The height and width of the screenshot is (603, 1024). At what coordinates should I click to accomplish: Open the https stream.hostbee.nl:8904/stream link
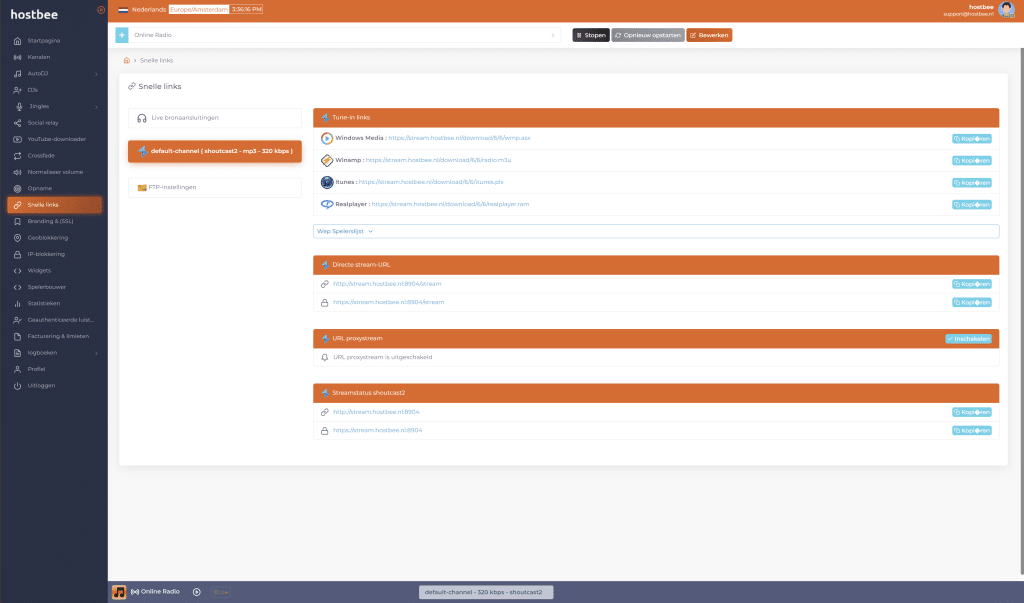click(x=388, y=302)
